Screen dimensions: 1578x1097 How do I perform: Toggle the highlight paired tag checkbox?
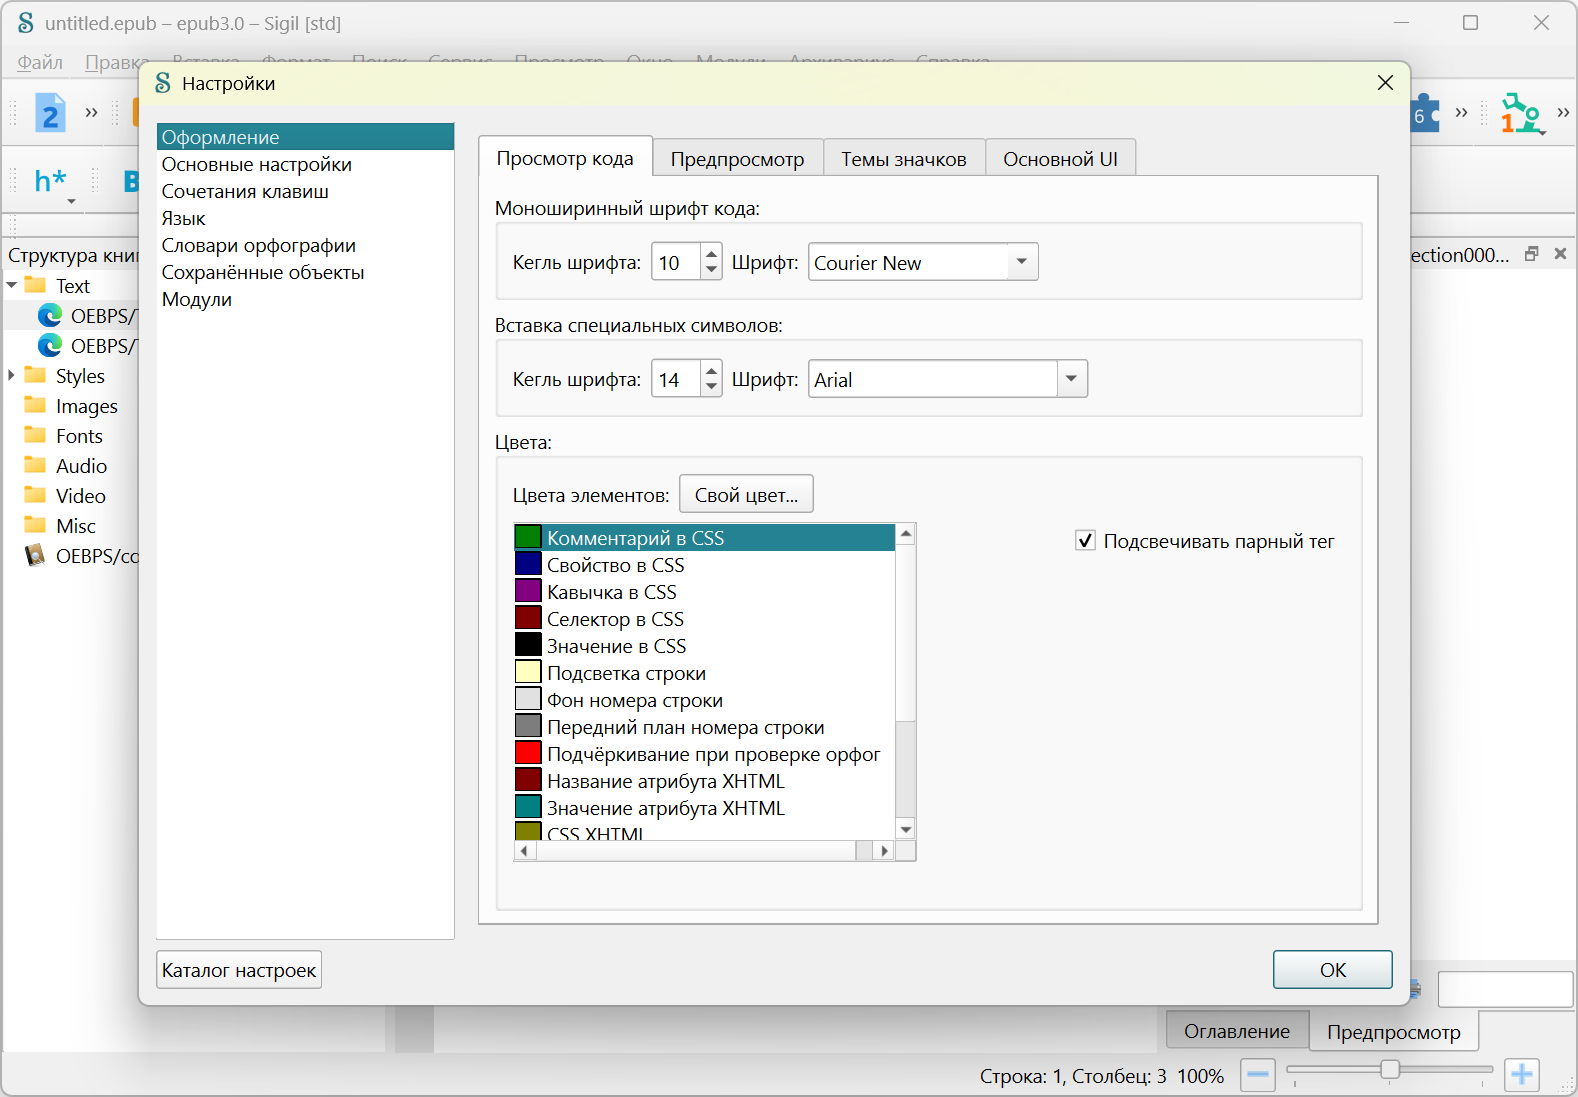pos(1085,541)
